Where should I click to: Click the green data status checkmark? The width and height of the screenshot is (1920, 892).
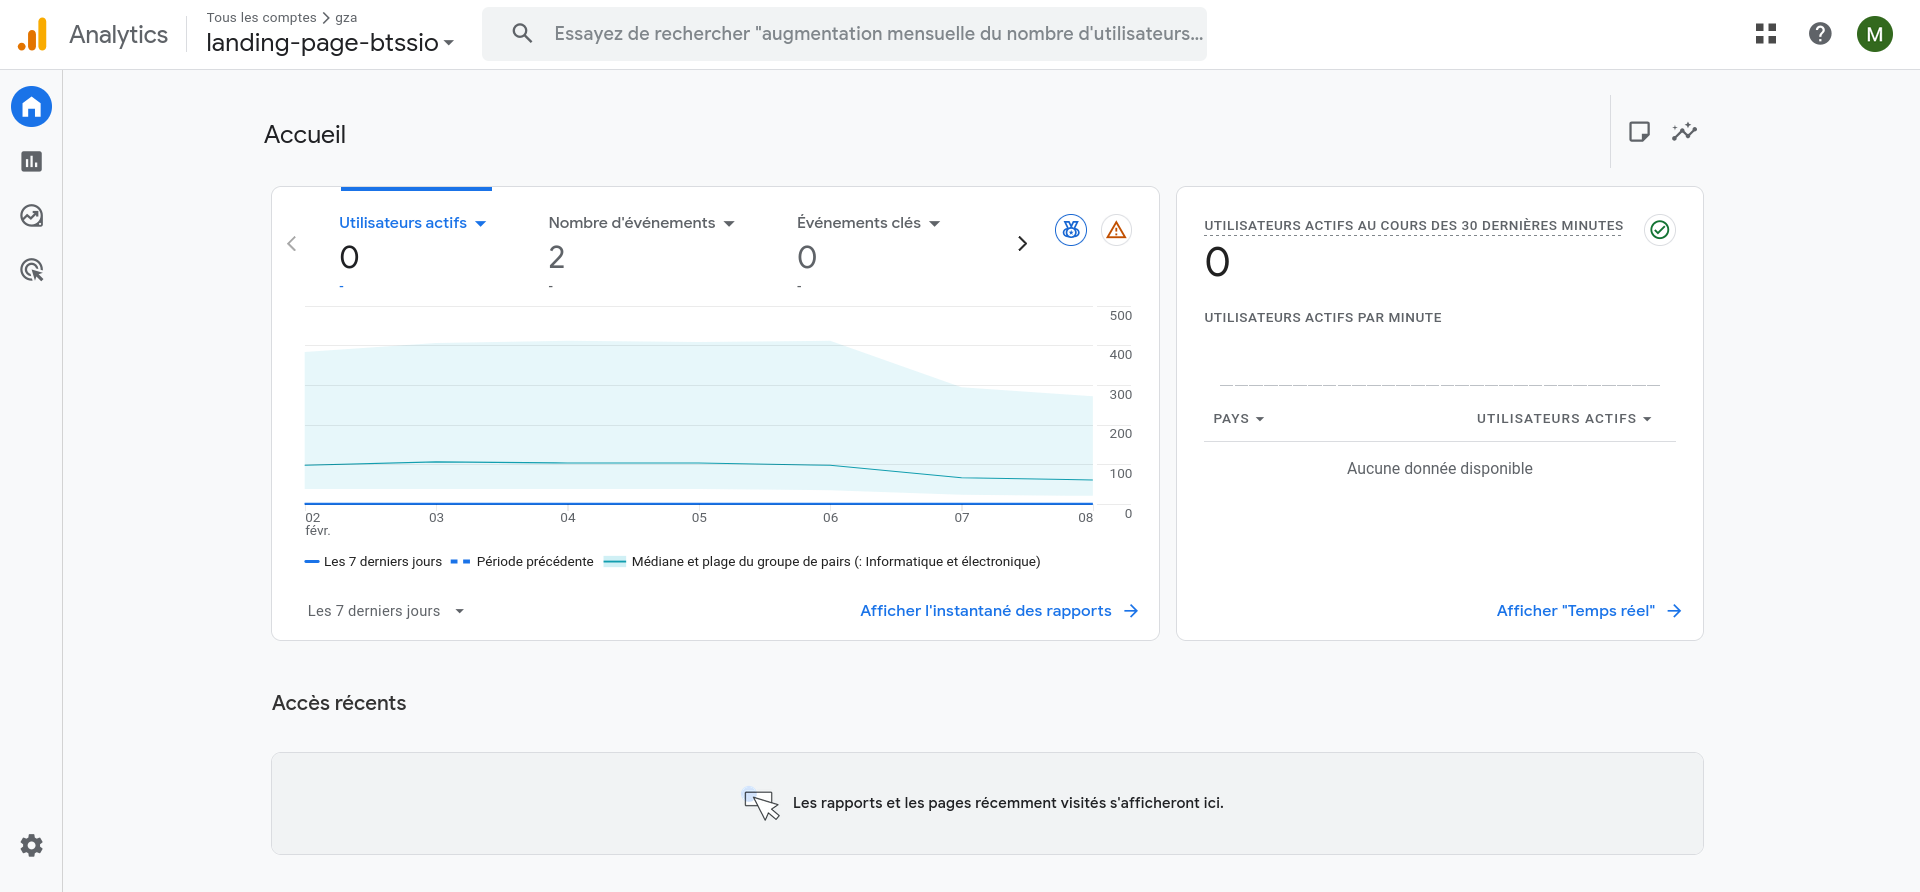[1660, 230]
